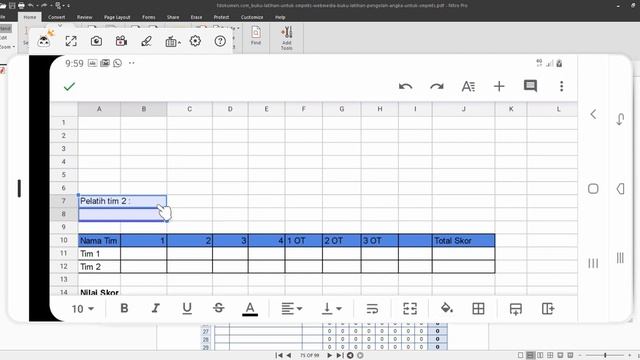
Task: Select the 'Tim 1' cell
Action: click(x=99, y=253)
